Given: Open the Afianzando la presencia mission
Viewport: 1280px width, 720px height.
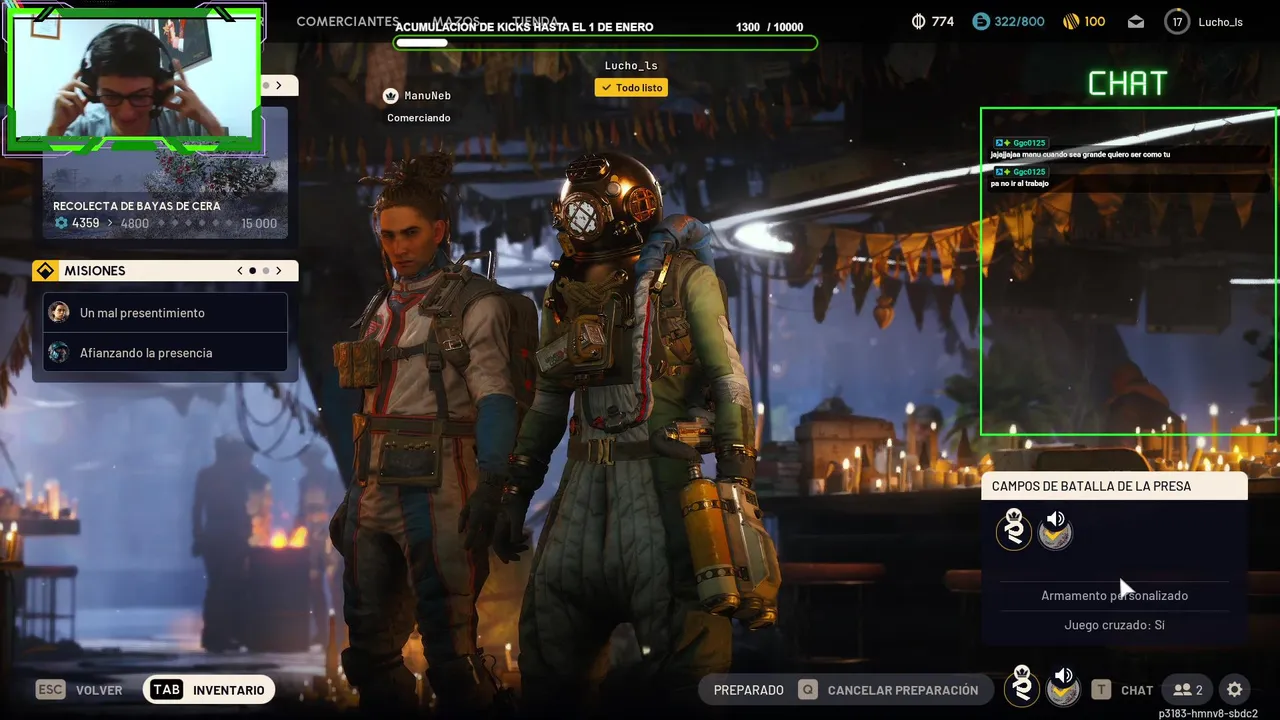Looking at the screenshot, I should click(x=165, y=353).
